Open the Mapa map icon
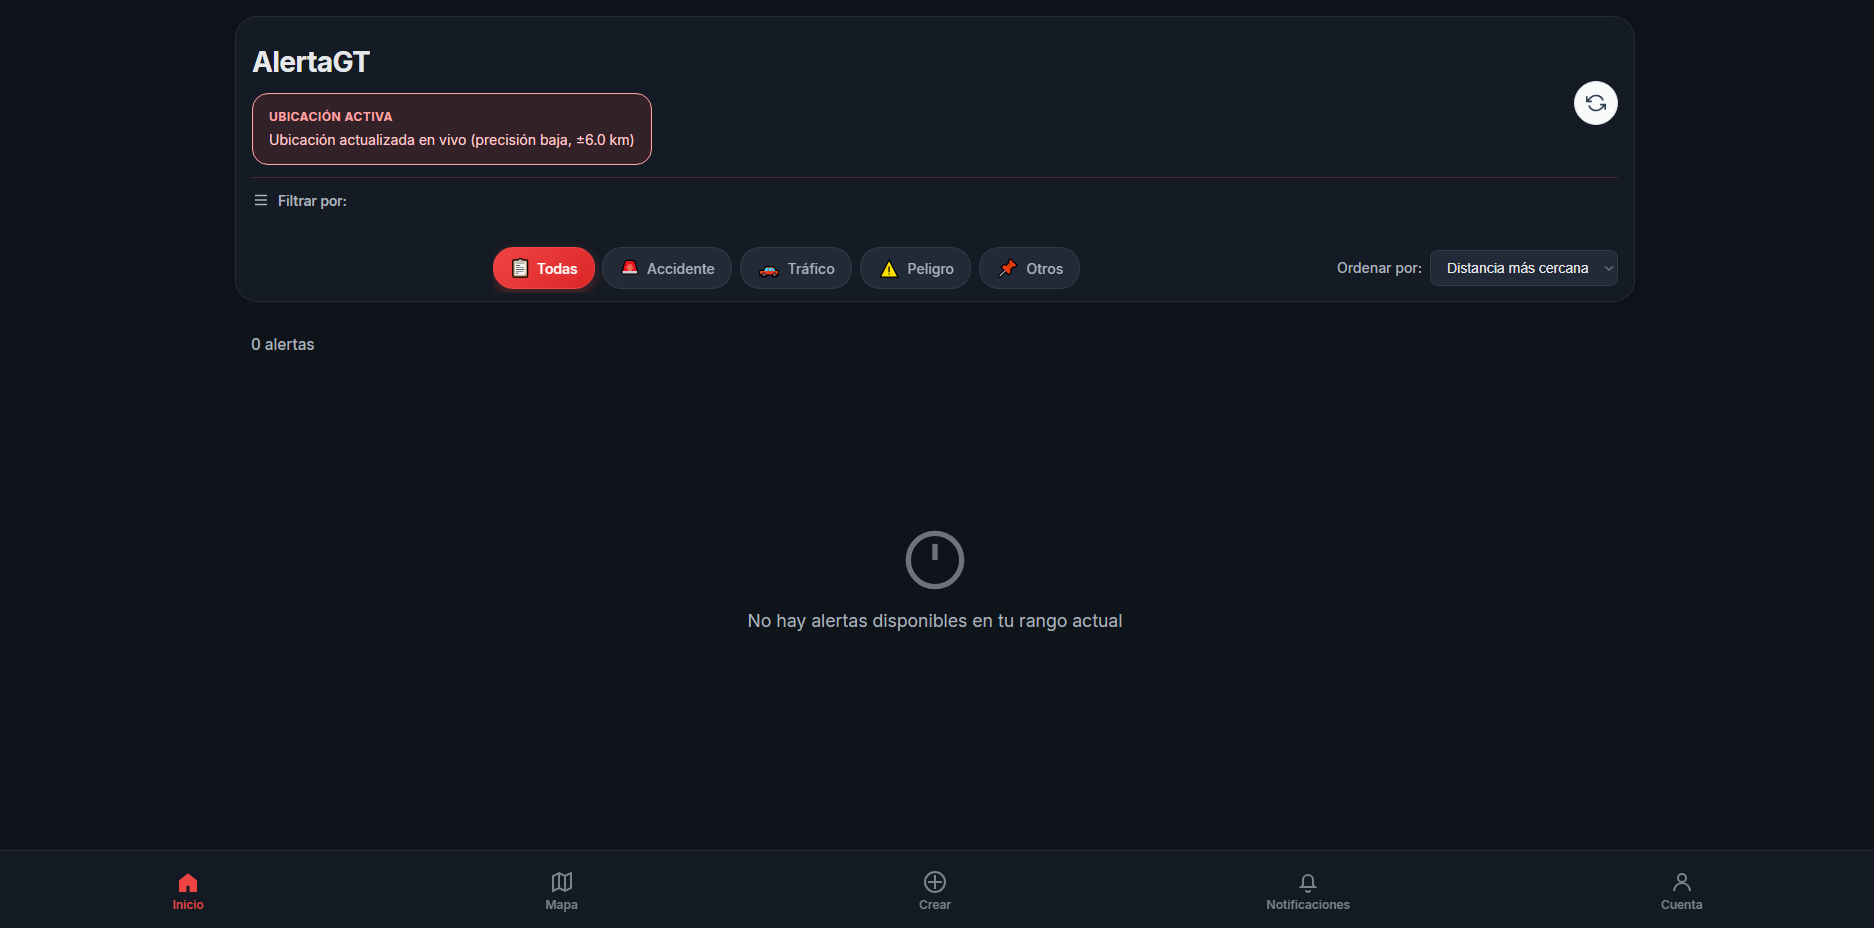 (562, 882)
